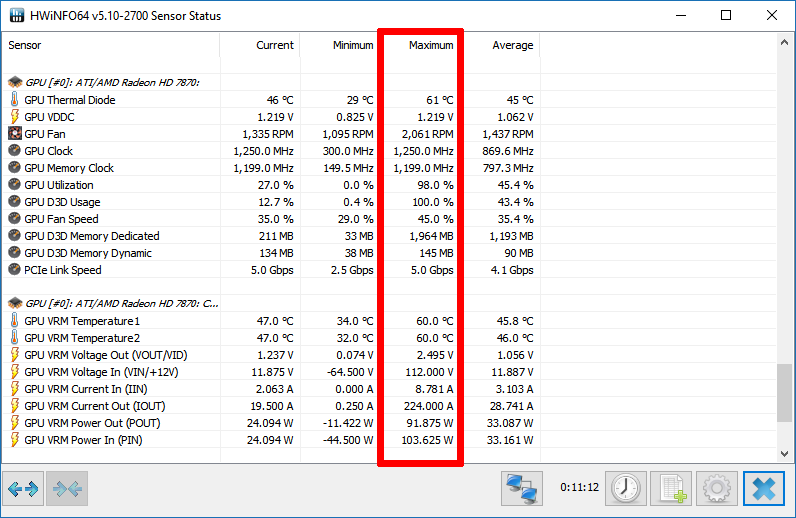Click the scrollbar up arrow
This screenshot has width=796, height=518.
[x=784, y=43]
